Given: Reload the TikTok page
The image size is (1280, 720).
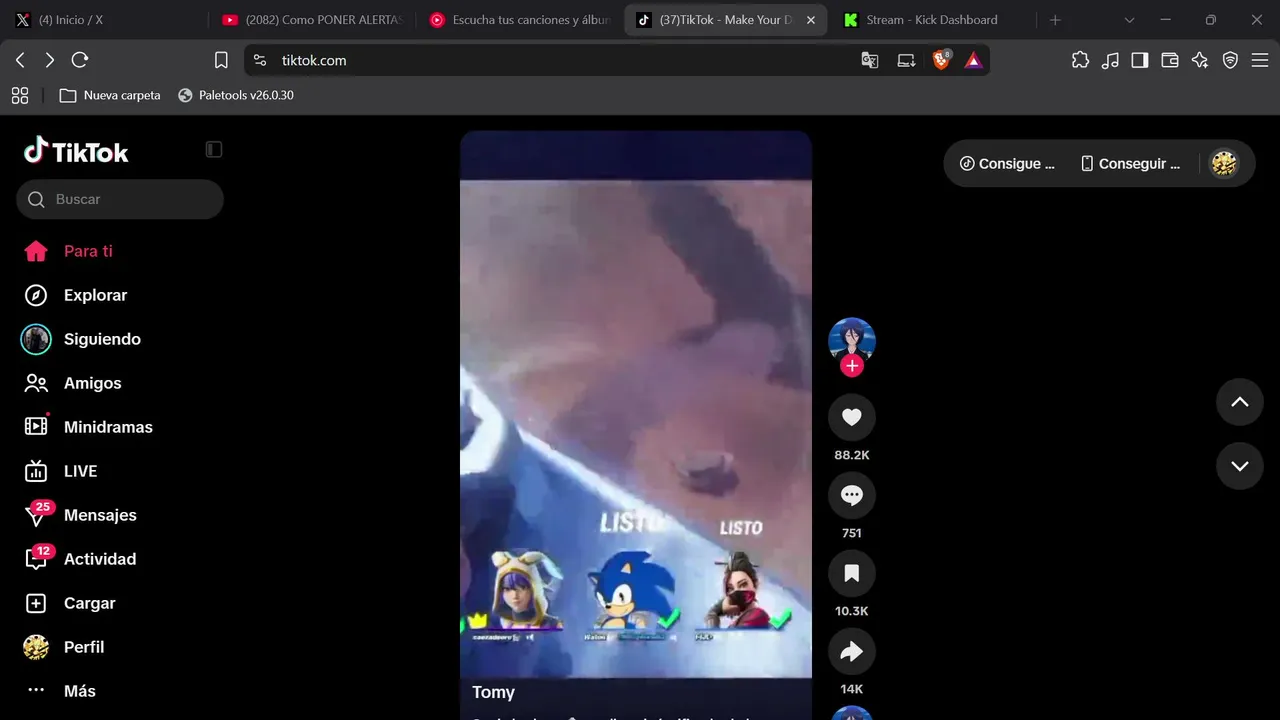Looking at the screenshot, I should (x=80, y=60).
